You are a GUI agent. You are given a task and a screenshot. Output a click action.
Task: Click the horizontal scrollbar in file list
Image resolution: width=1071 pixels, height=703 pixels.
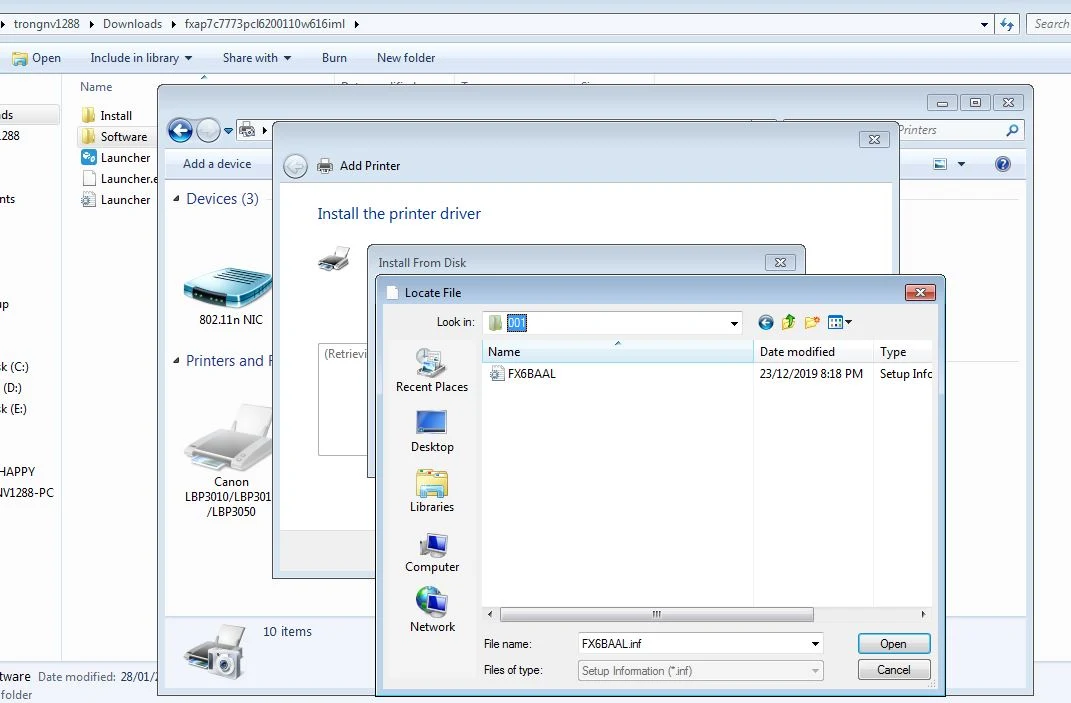pos(656,614)
